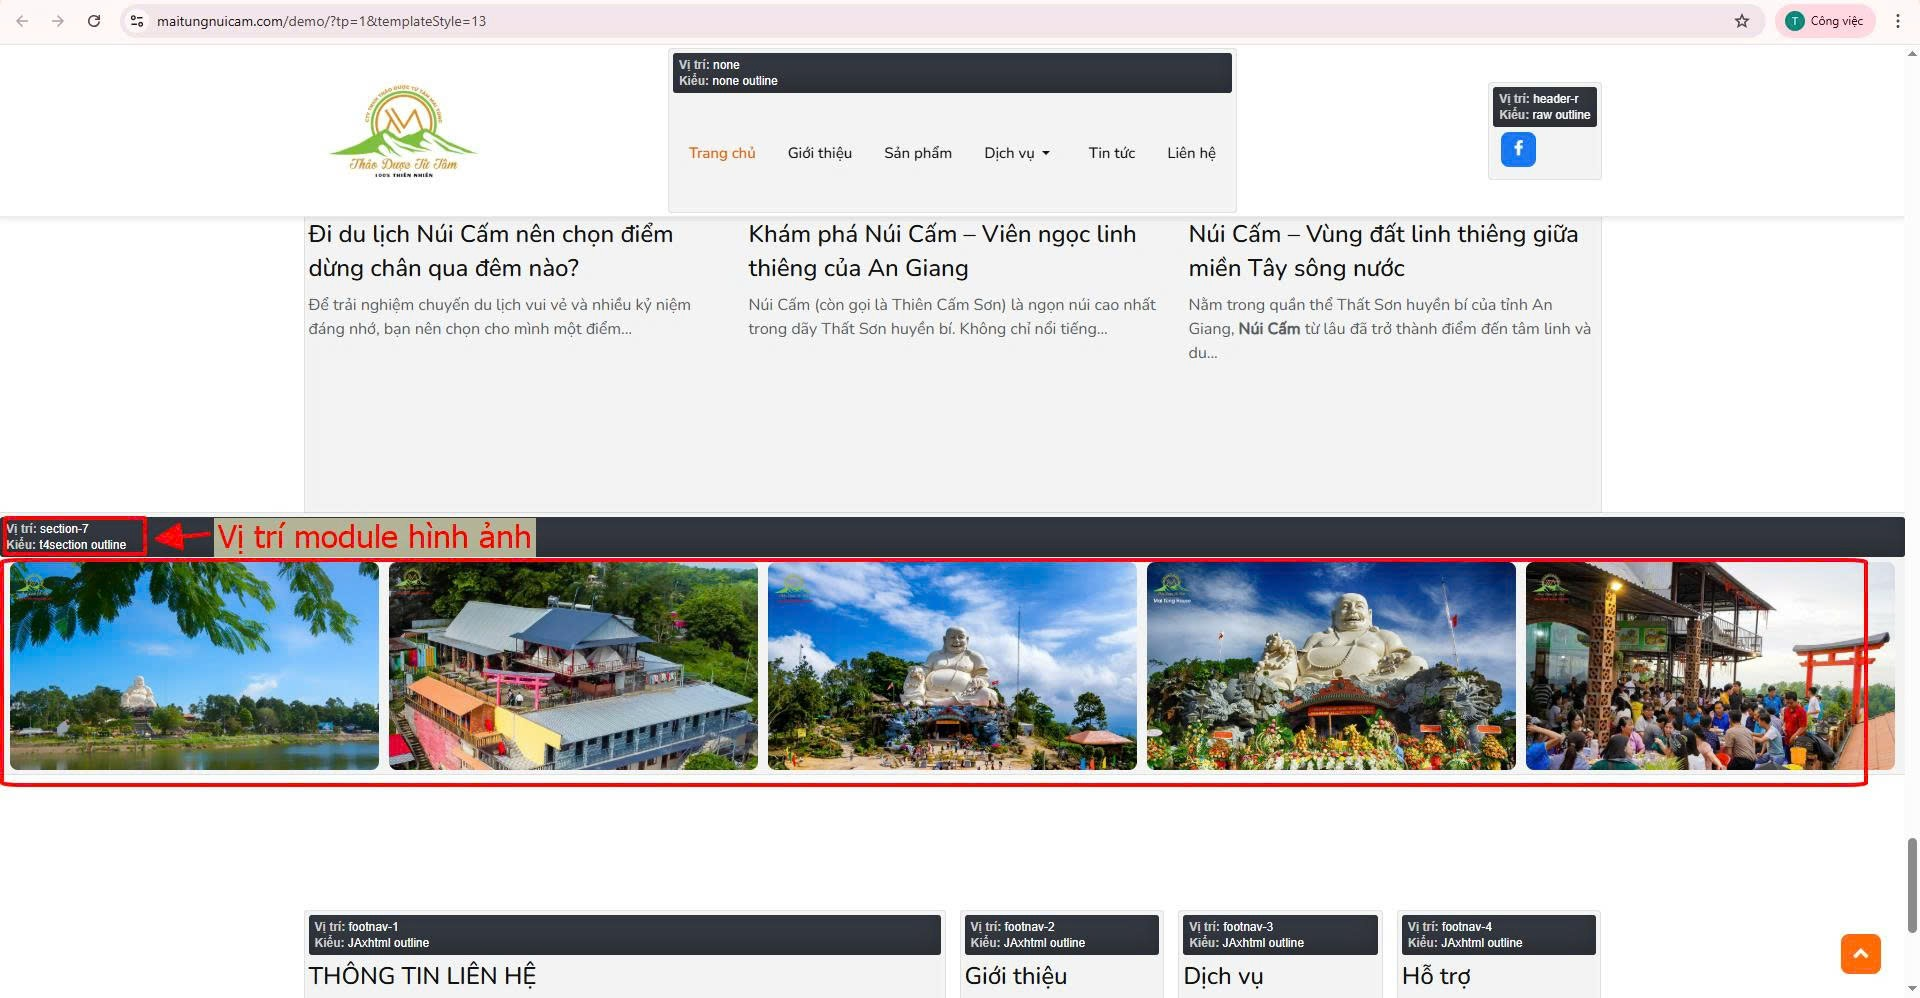Click the browser back arrow
This screenshot has width=1920, height=998.
pyautogui.click(x=22, y=21)
